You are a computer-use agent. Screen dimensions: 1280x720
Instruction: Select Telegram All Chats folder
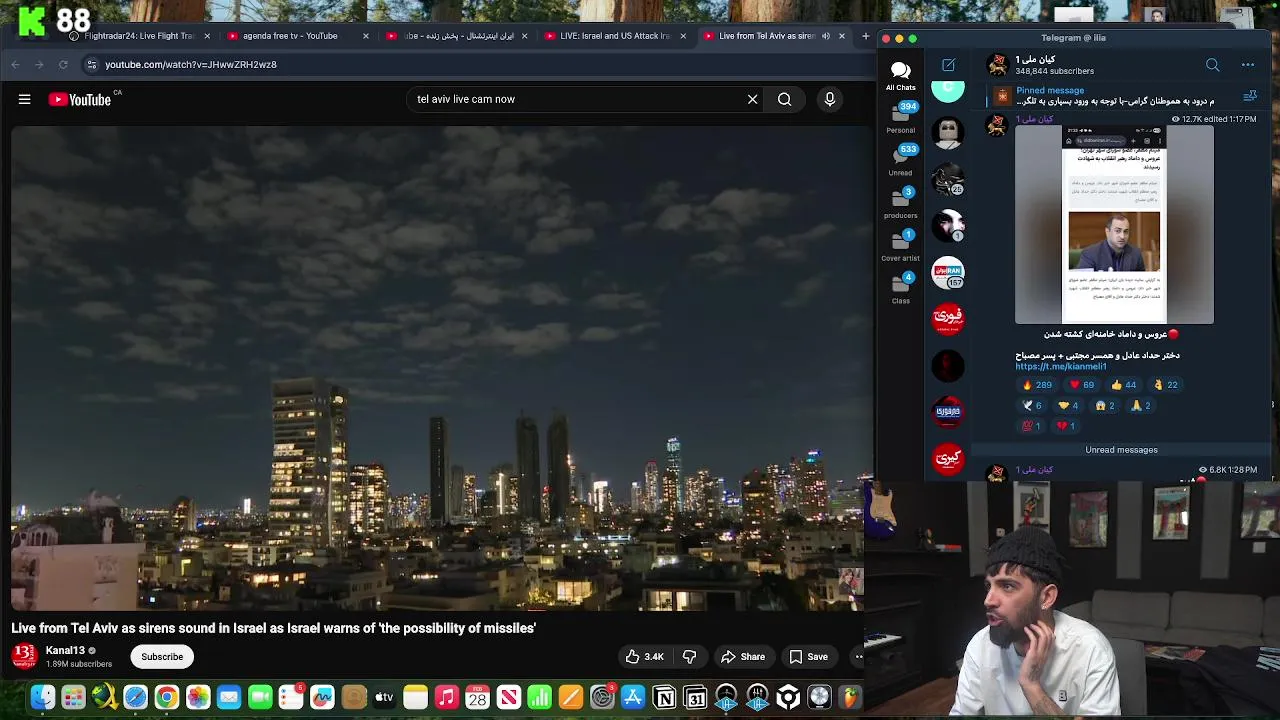pyautogui.click(x=900, y=75)
